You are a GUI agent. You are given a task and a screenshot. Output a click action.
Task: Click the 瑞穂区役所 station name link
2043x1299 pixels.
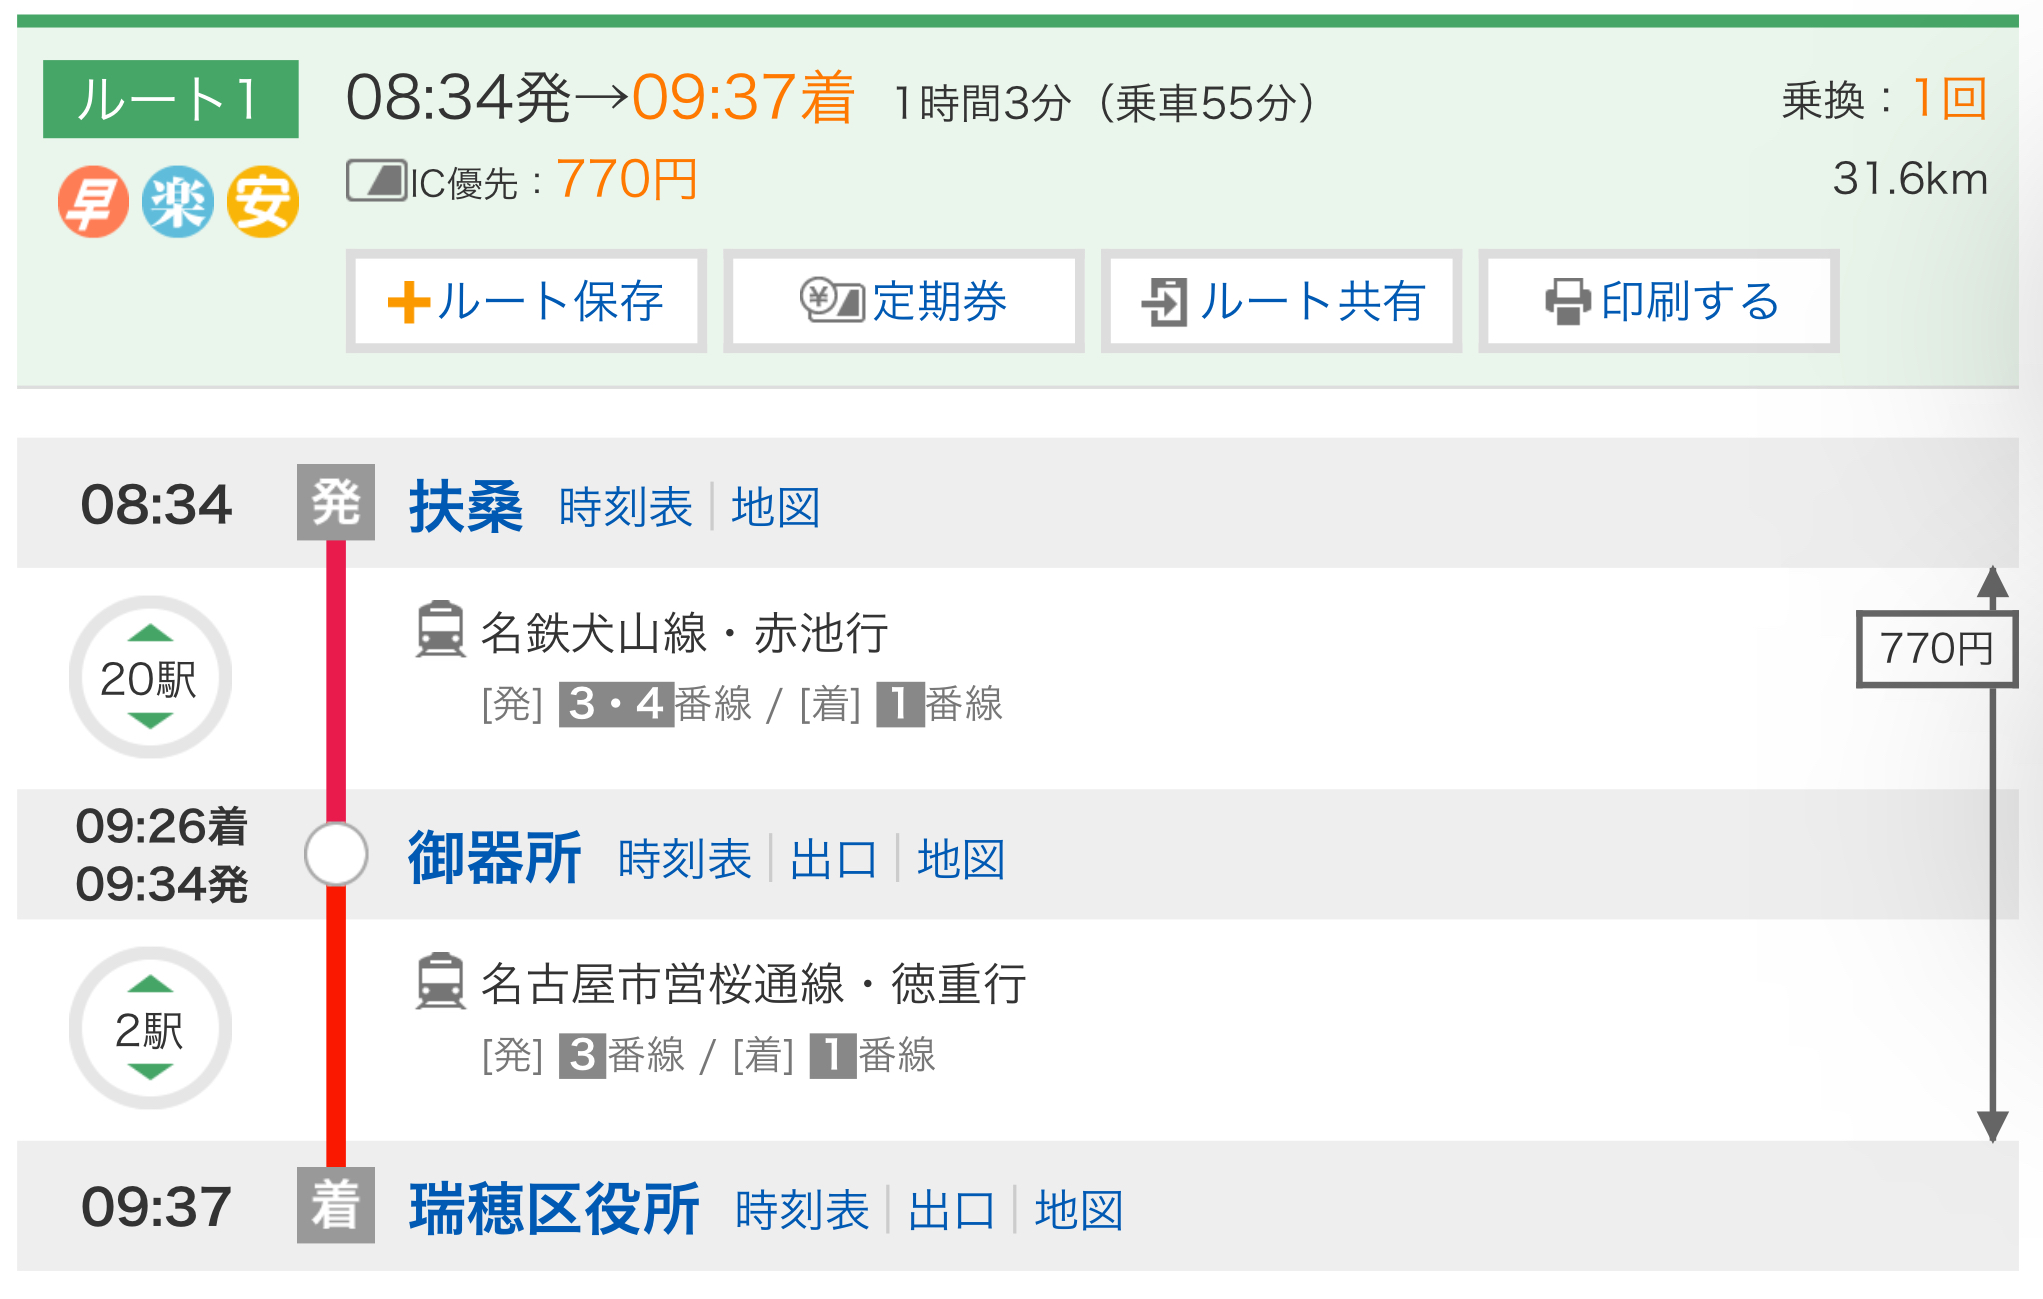[554, 1209]
